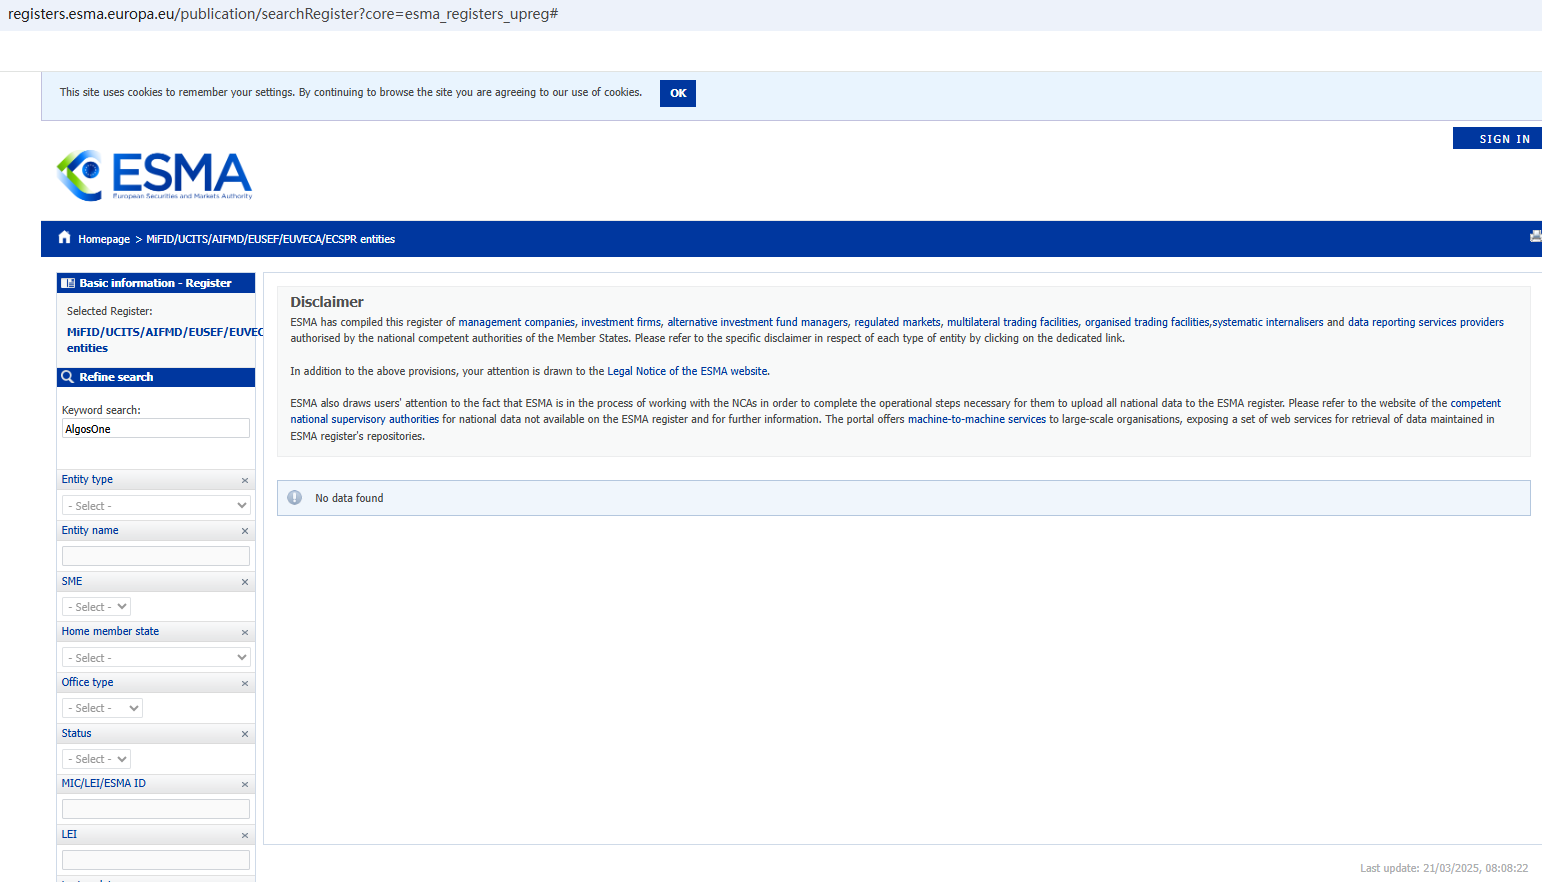Open the Legal Notice of the ESMA website link

[x=687, y=371]
